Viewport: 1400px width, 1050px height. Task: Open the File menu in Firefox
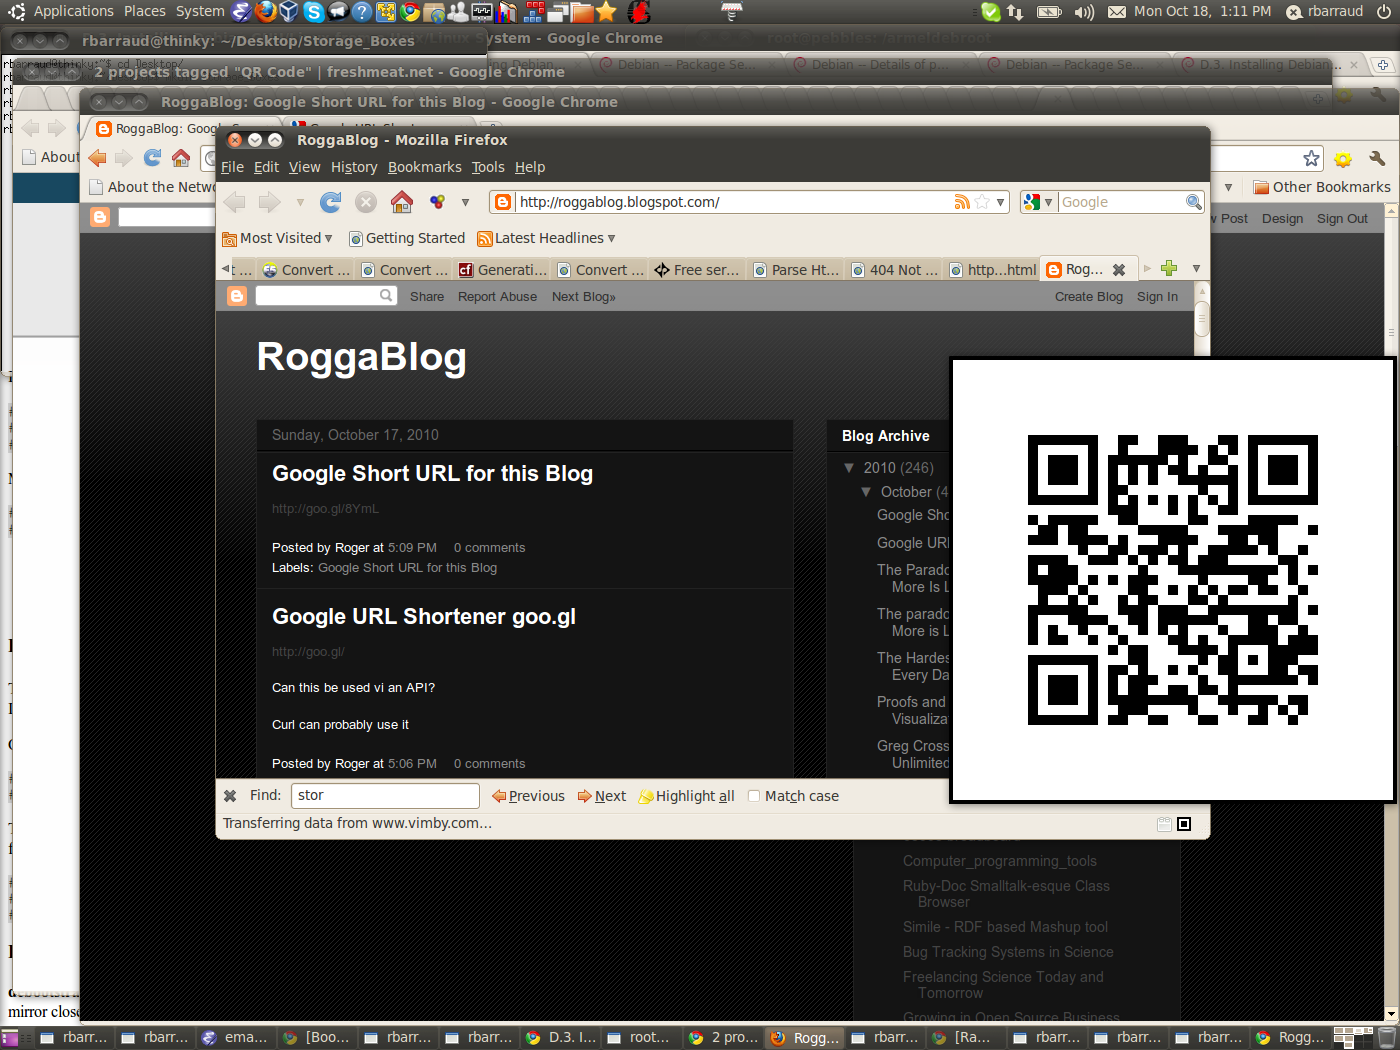click(x=232, y=167)
